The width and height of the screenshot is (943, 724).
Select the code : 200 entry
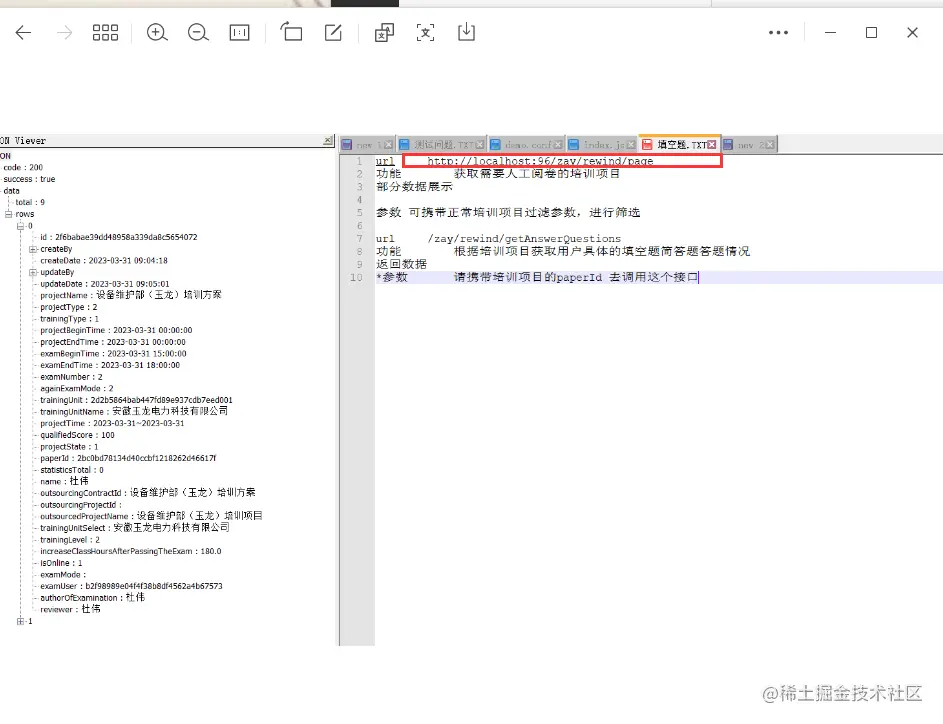click(x=23, y=168)
